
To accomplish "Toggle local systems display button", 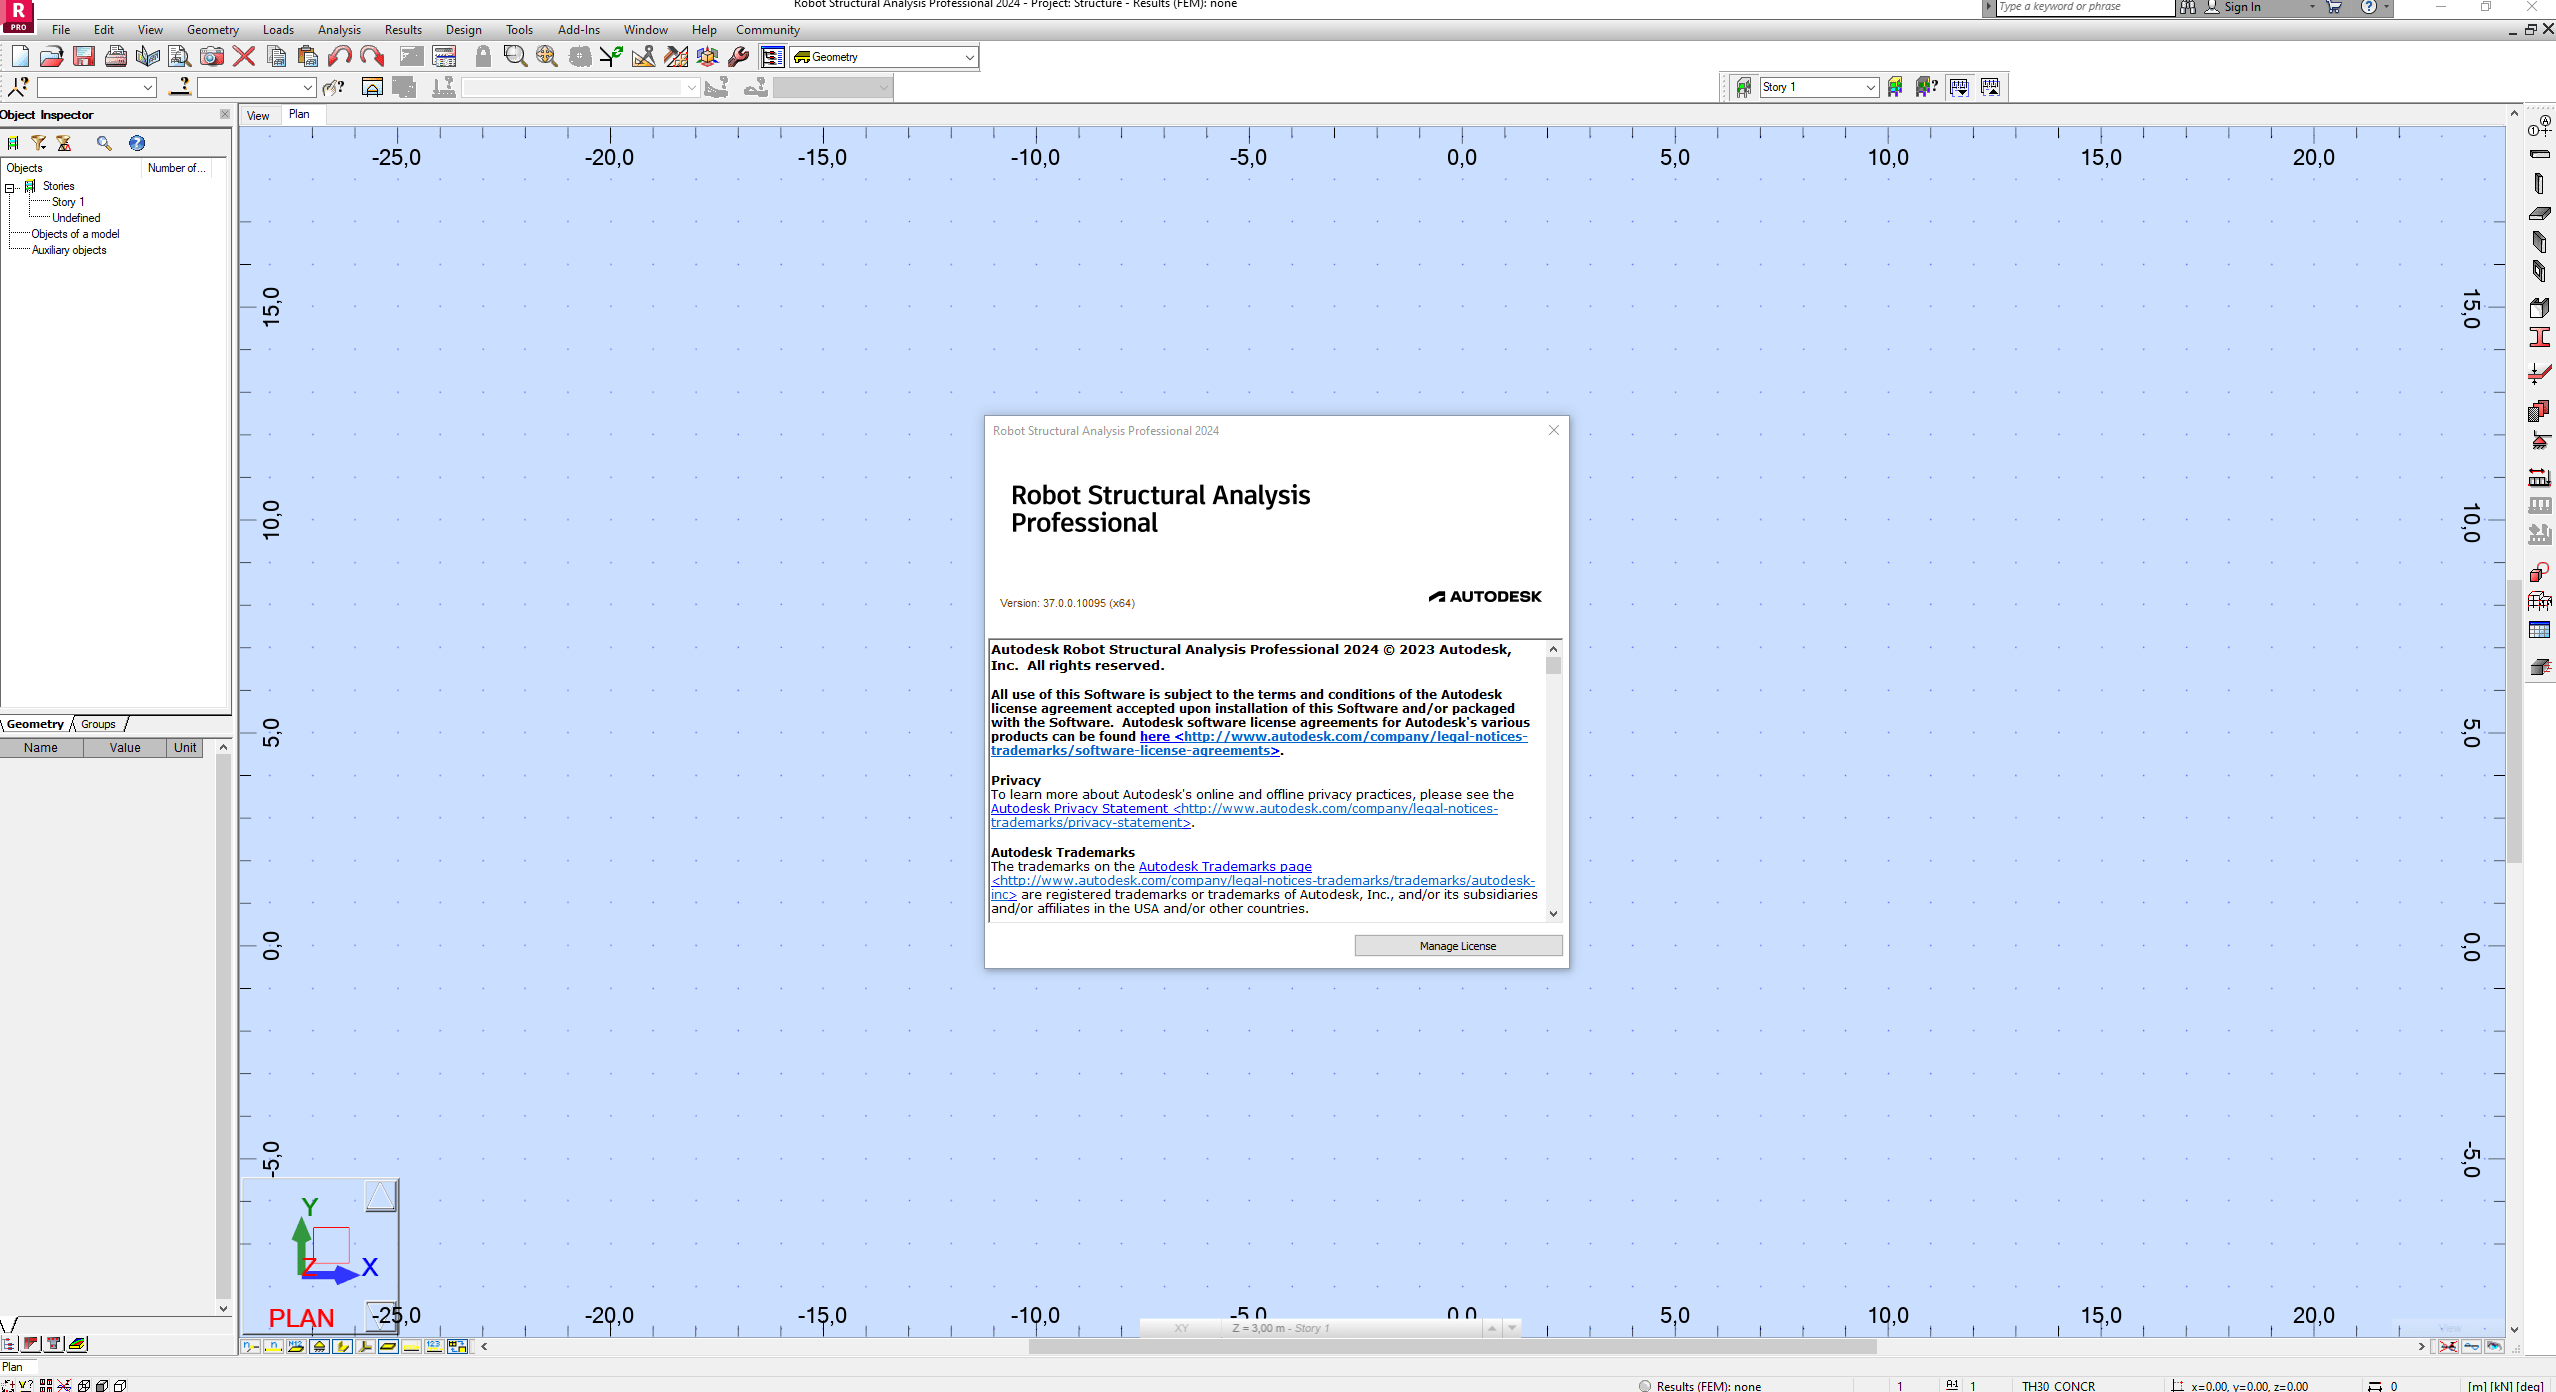I will (x=365, y=1346).
